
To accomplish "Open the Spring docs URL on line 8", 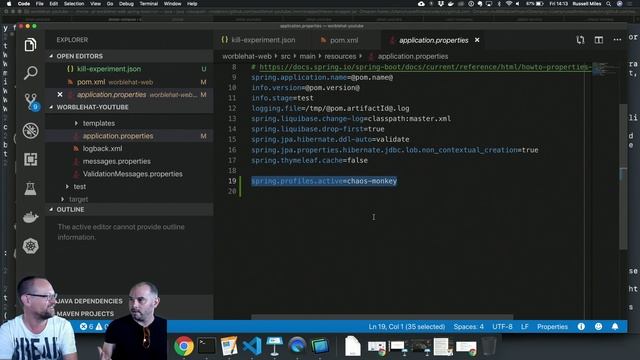I will (x=425, y=67).
